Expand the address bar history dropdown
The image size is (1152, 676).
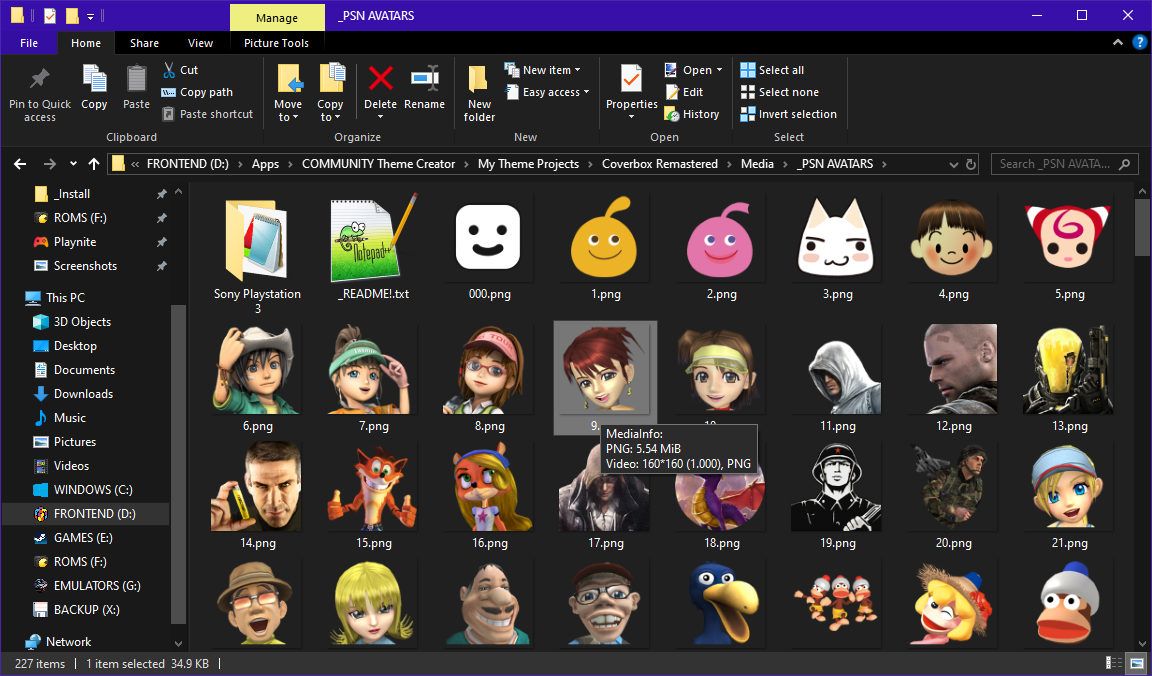pyautogui.click(x=954, y=165)
